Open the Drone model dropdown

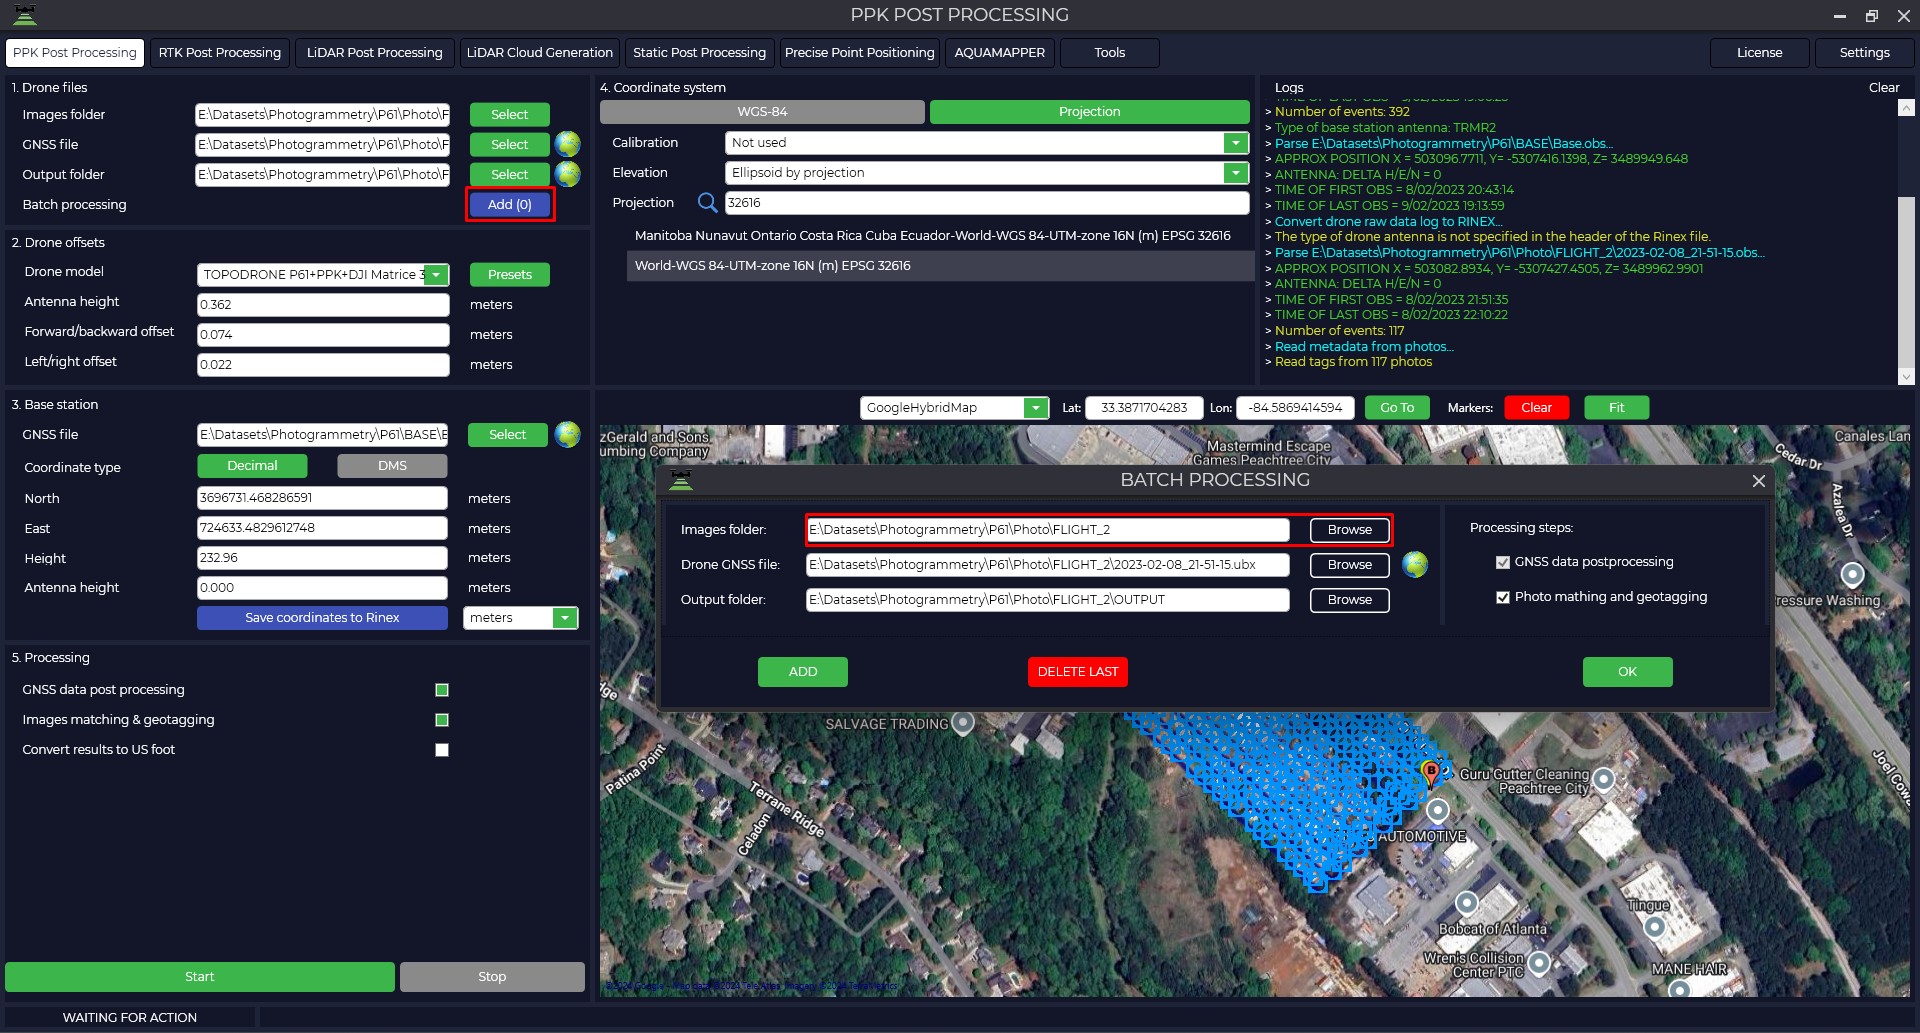pos(436,275)
